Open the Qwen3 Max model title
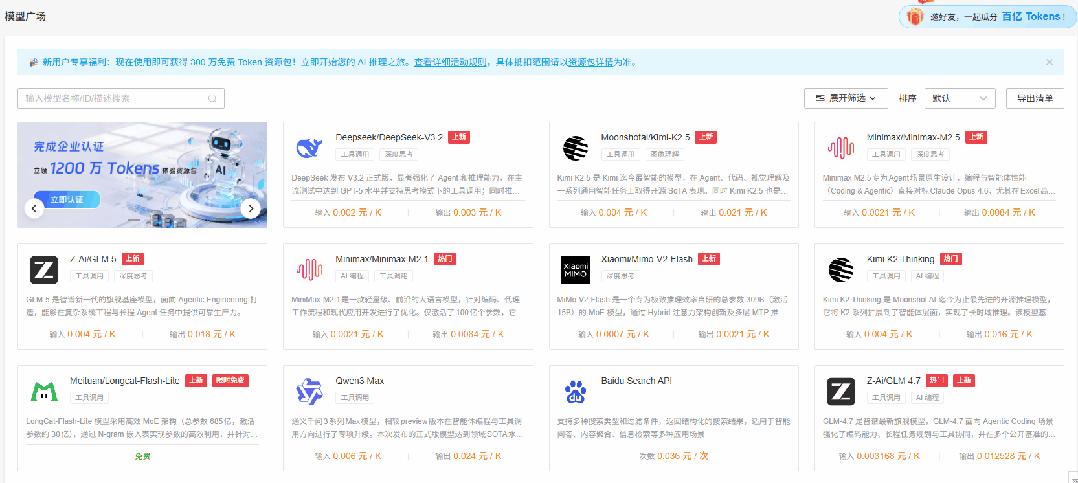This screenshot has height=483, width=1078. [360, 381]
